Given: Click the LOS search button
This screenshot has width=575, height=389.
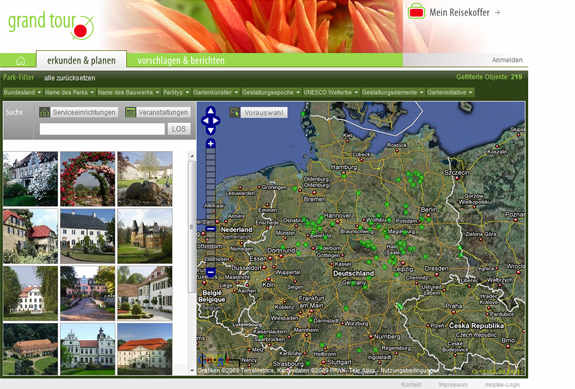Looking at the screenshot, I should click(179, 129).
